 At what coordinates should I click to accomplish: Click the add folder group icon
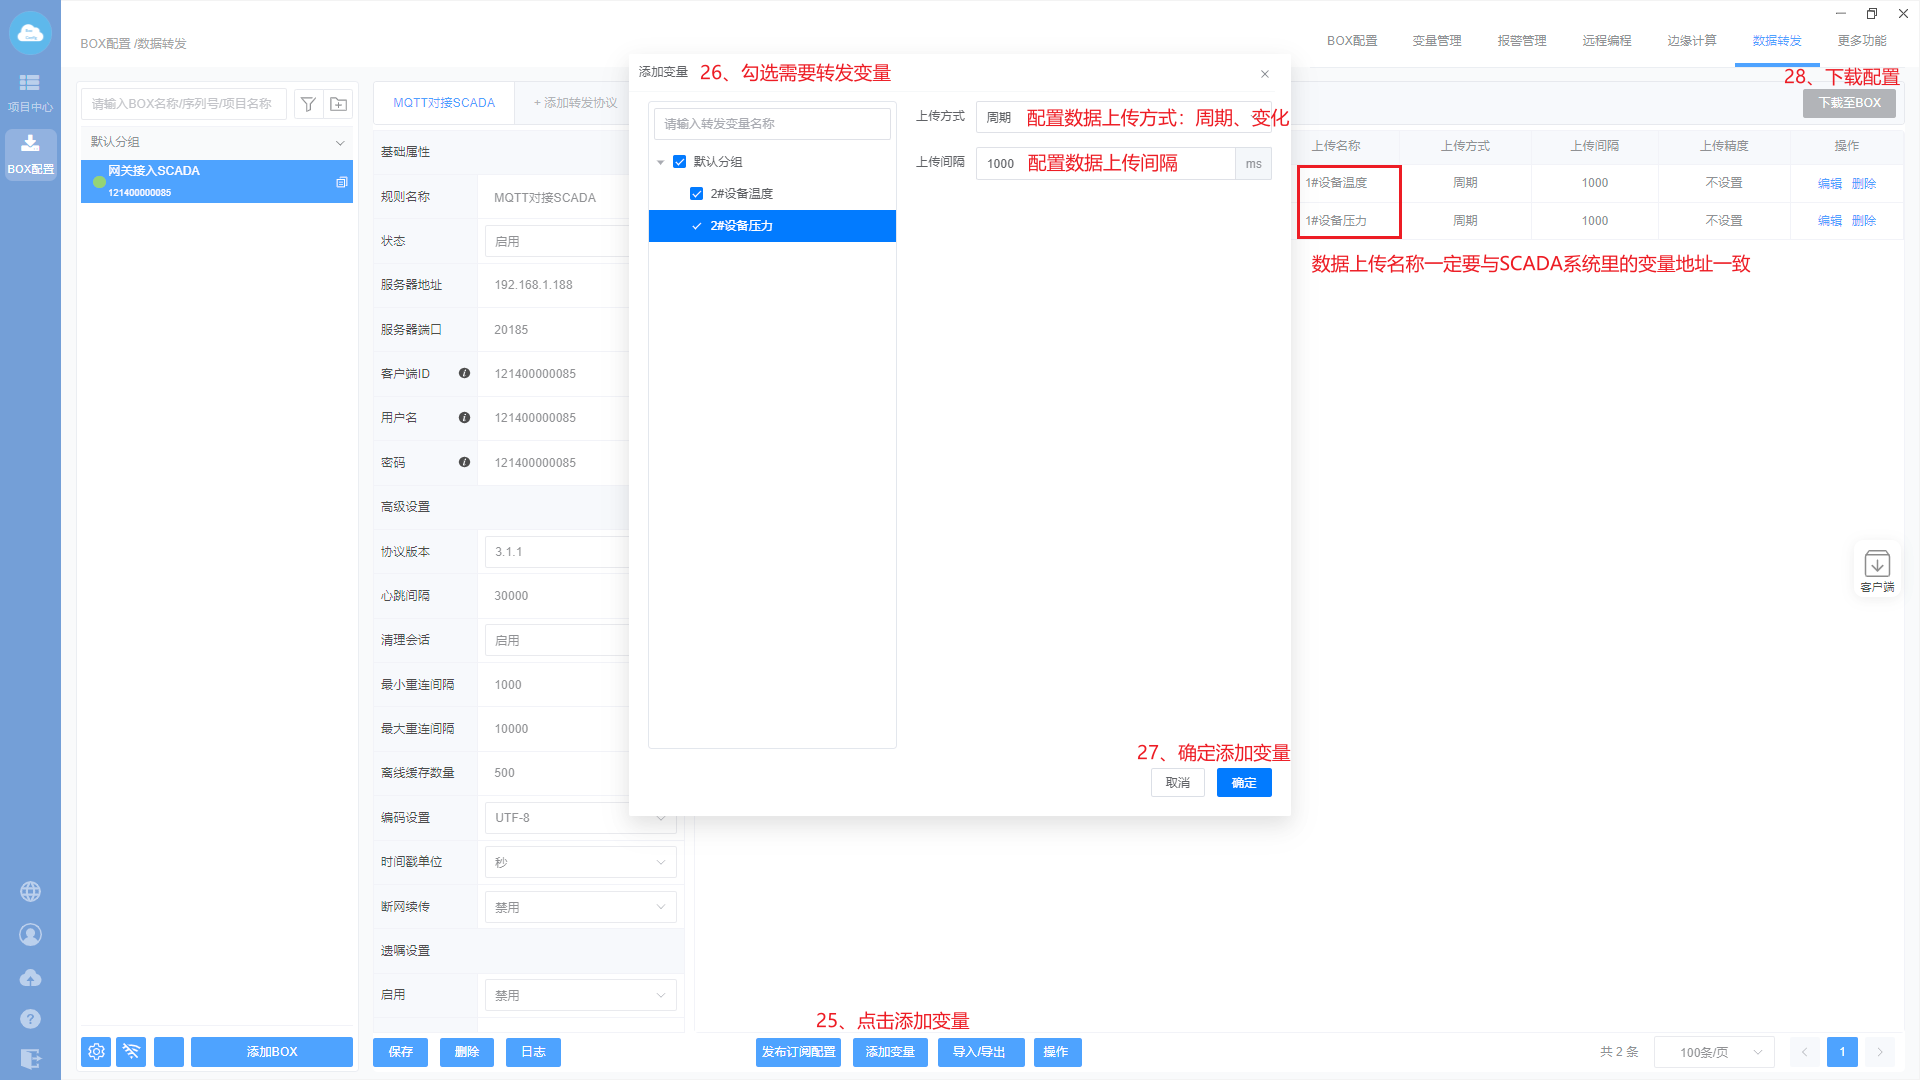(x=339, y=104)
